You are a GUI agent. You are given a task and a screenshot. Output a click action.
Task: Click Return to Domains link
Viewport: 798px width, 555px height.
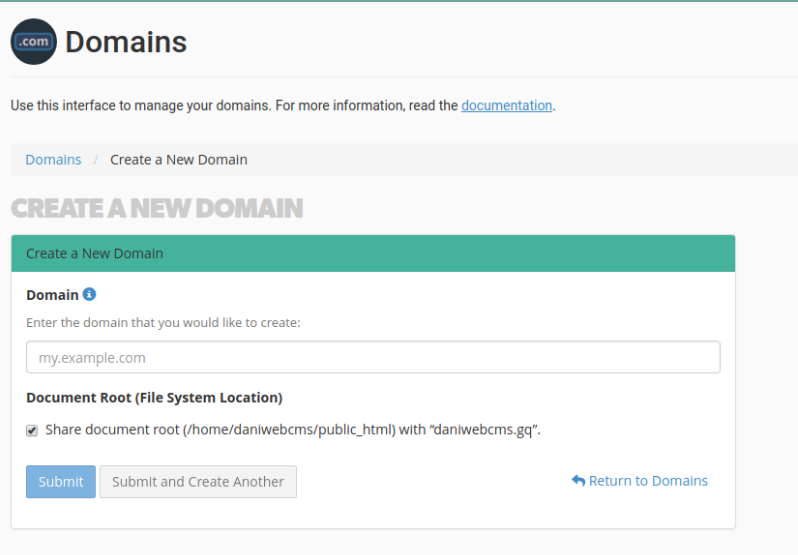[x=640, y=481]
